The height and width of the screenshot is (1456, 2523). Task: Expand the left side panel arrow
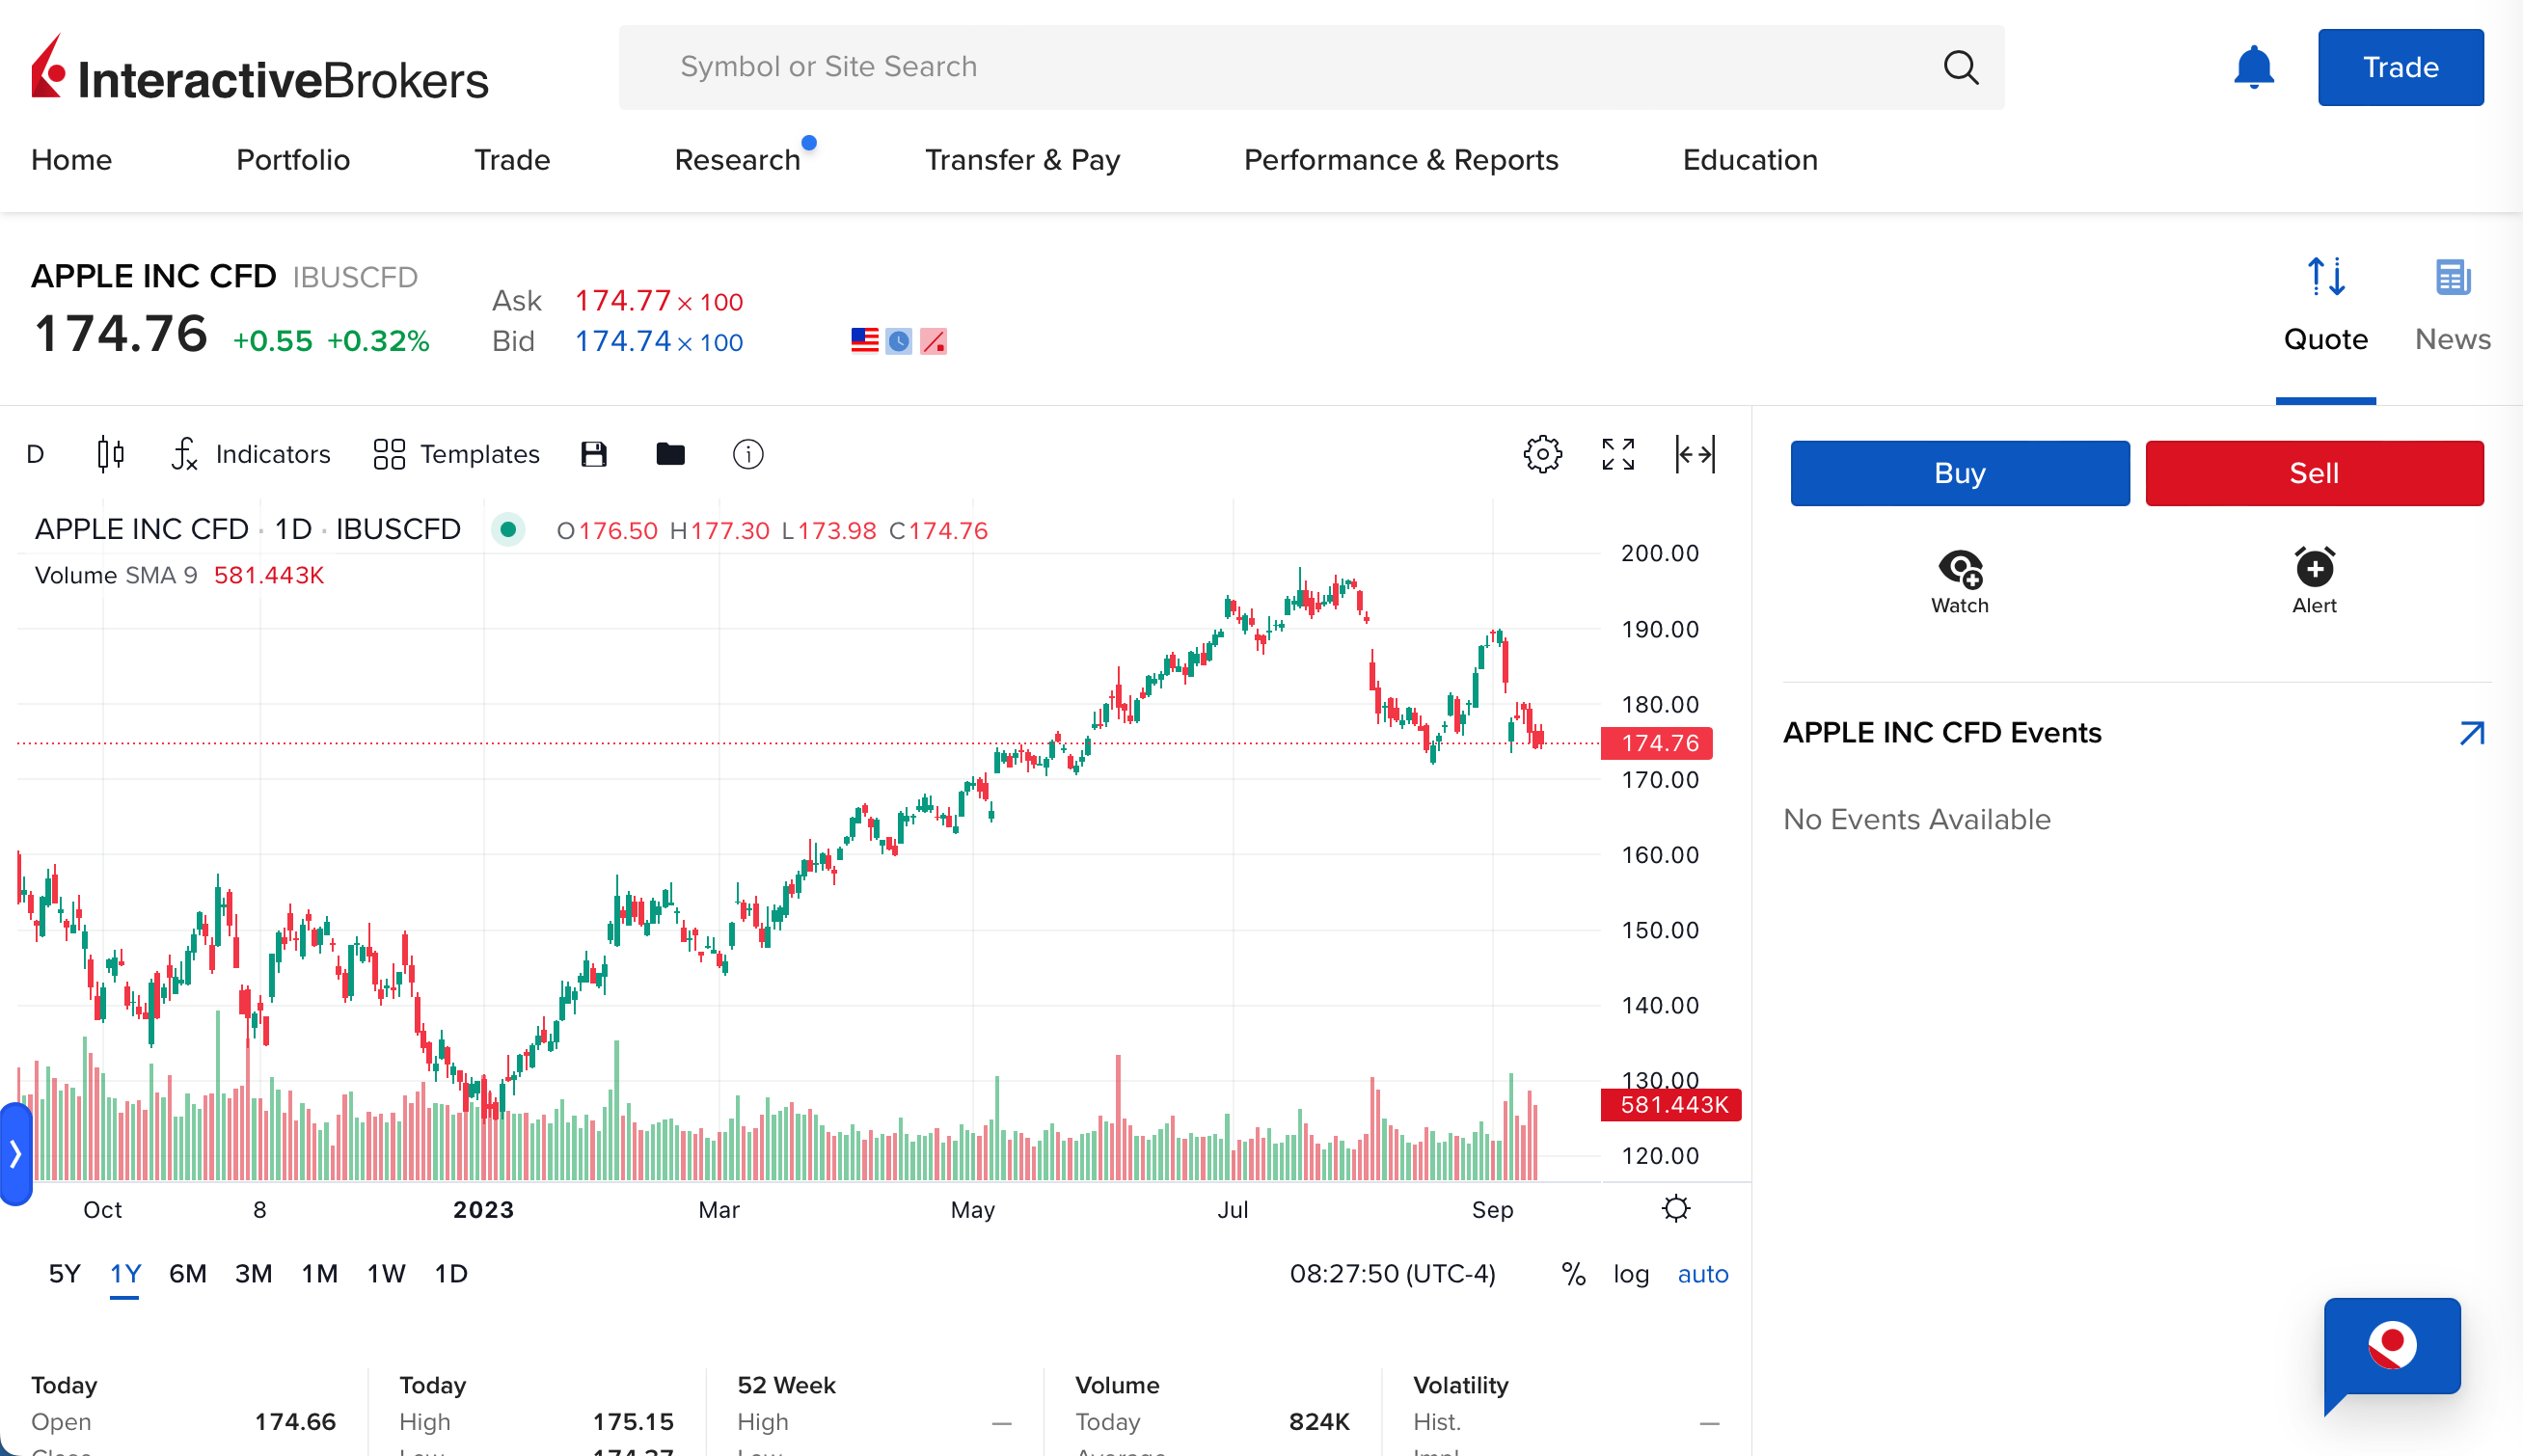click(16, 1154)
